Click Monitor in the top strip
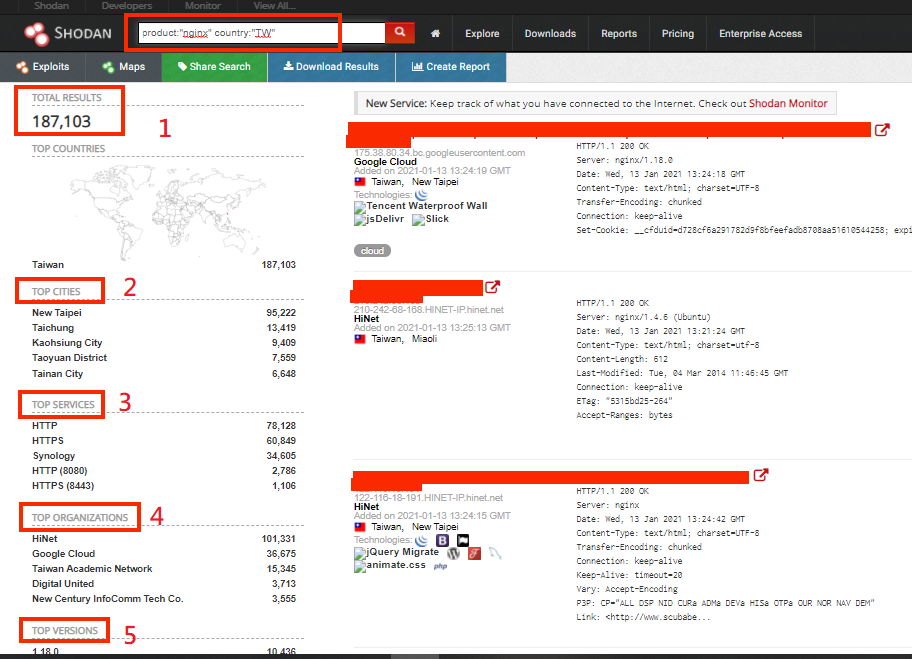The width and height of the screenshot is (912, 659). 202,6
